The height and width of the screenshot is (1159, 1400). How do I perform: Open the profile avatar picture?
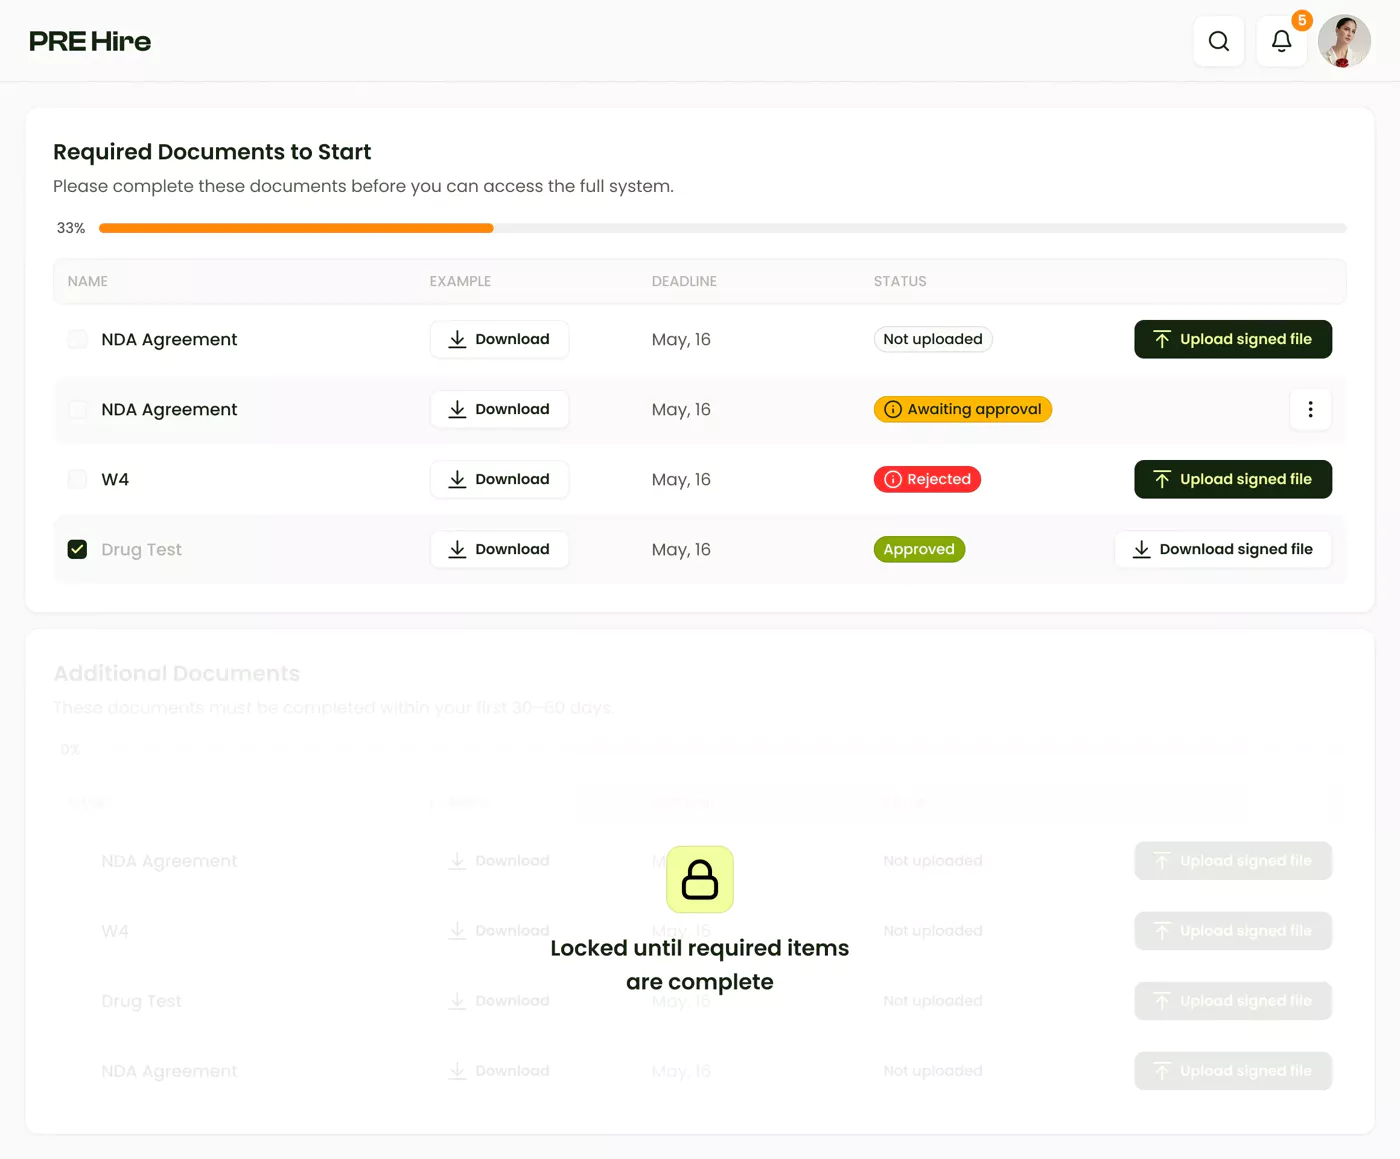pyautogui.click(x=1344, y=41)
